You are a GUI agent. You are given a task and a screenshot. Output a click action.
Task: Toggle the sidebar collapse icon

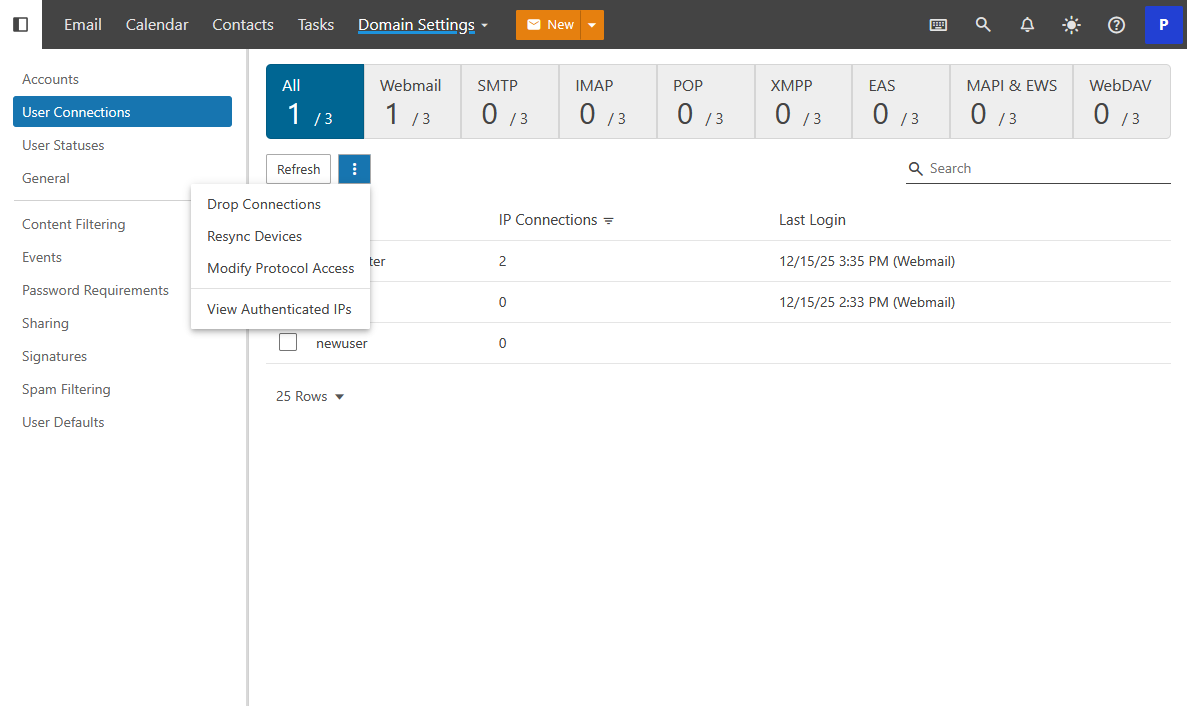click(x=20, y=25)
